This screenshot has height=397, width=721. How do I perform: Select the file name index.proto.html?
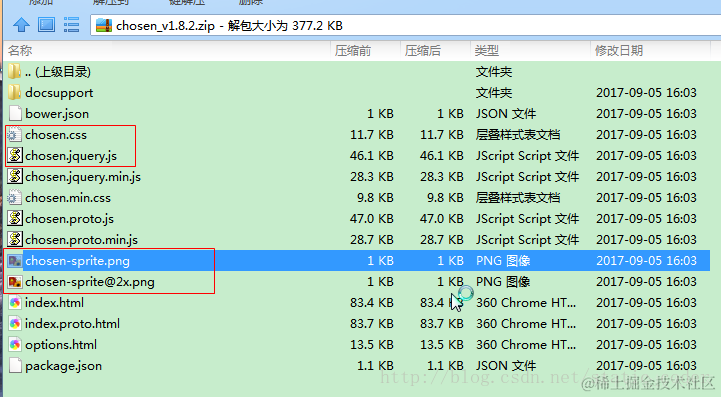72,324
